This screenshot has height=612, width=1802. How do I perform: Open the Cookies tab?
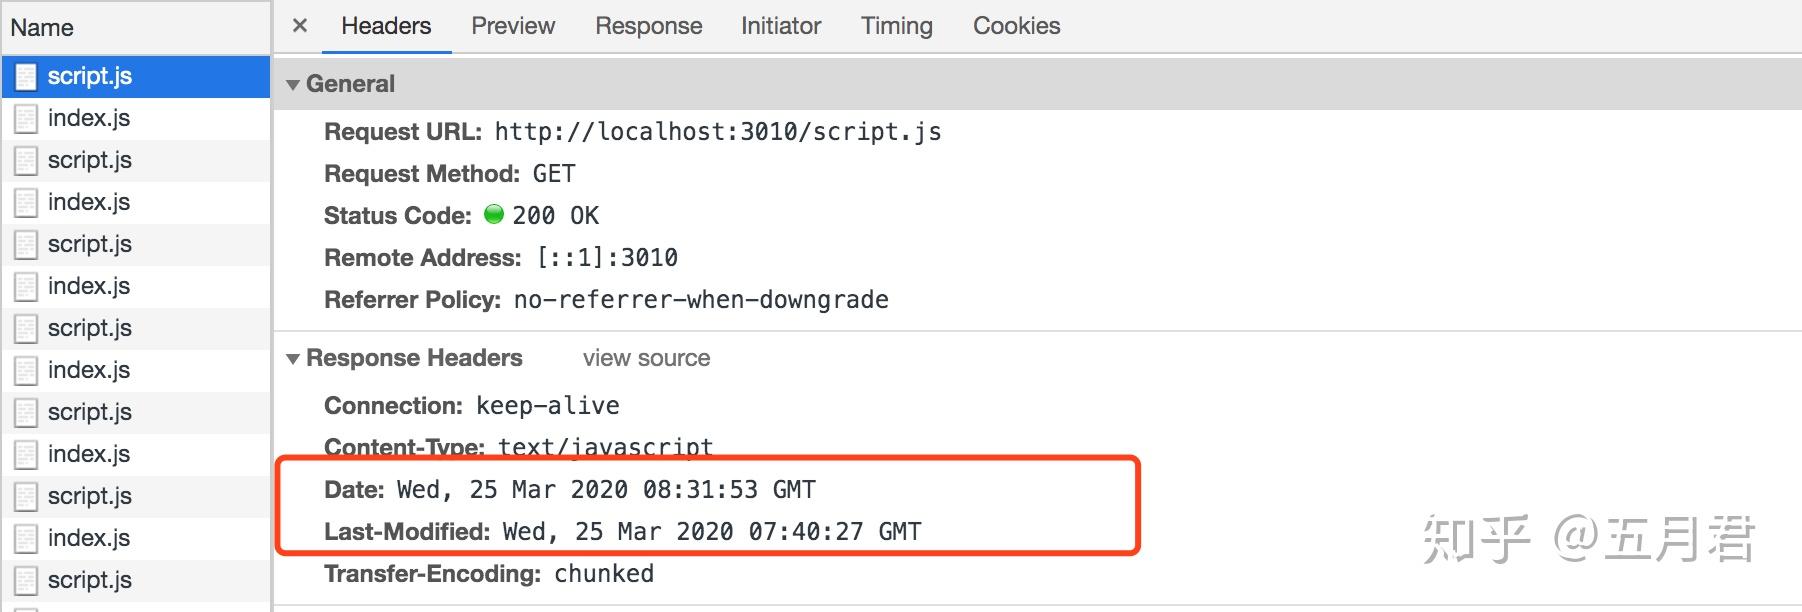pyautogui.click(x=1016, y=26)
